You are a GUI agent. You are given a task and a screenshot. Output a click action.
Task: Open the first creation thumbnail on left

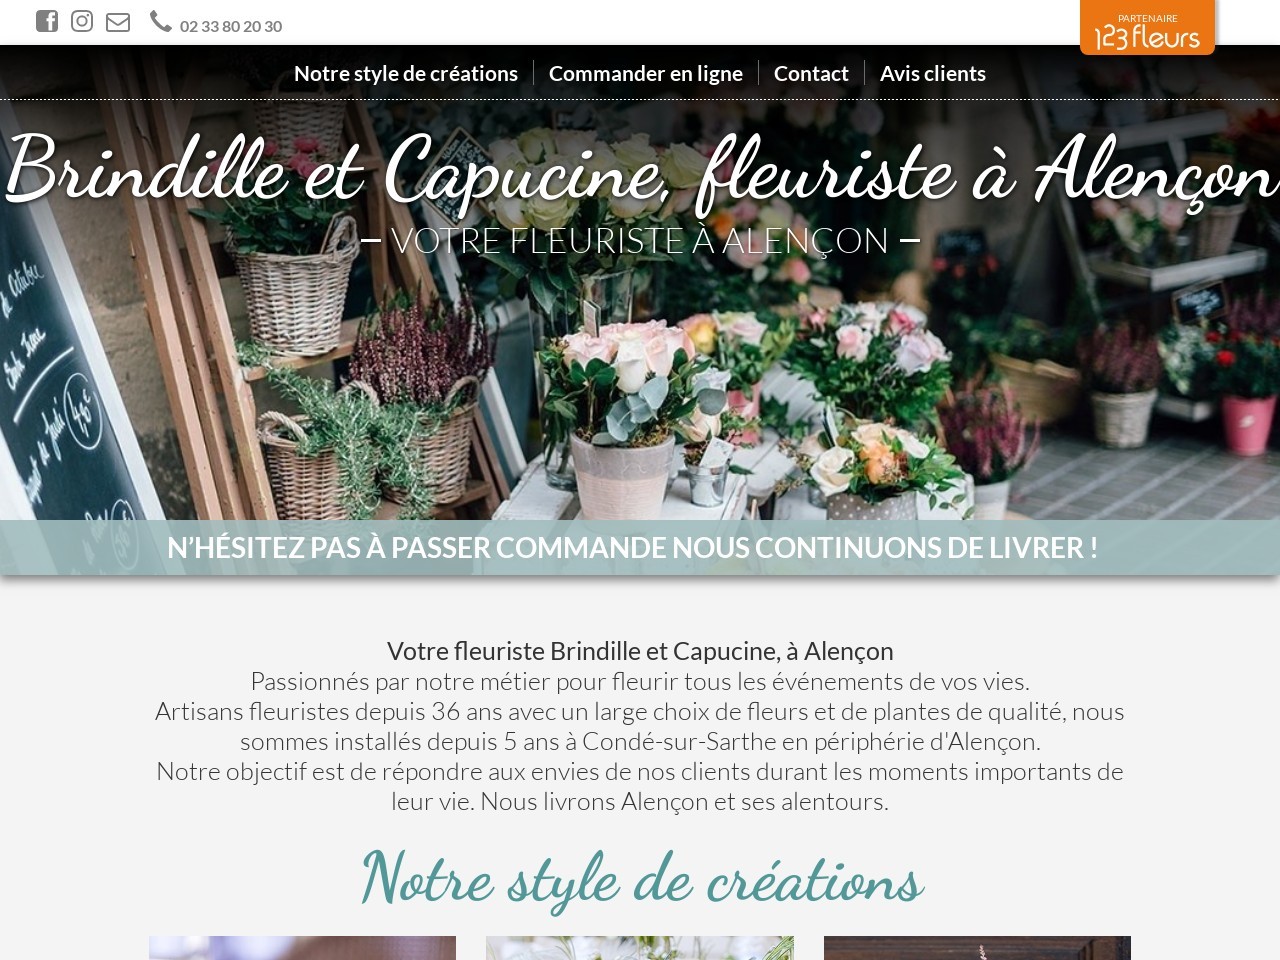(x=302, y=948)
